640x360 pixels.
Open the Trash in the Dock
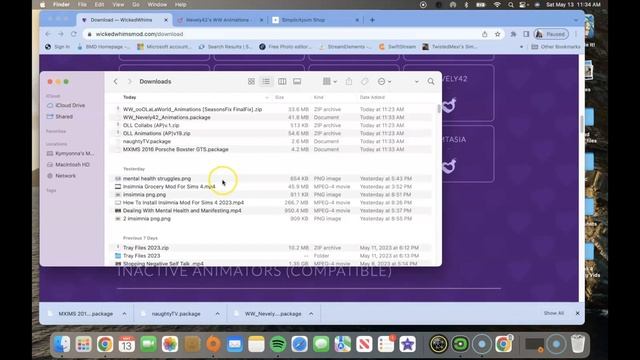578,344
